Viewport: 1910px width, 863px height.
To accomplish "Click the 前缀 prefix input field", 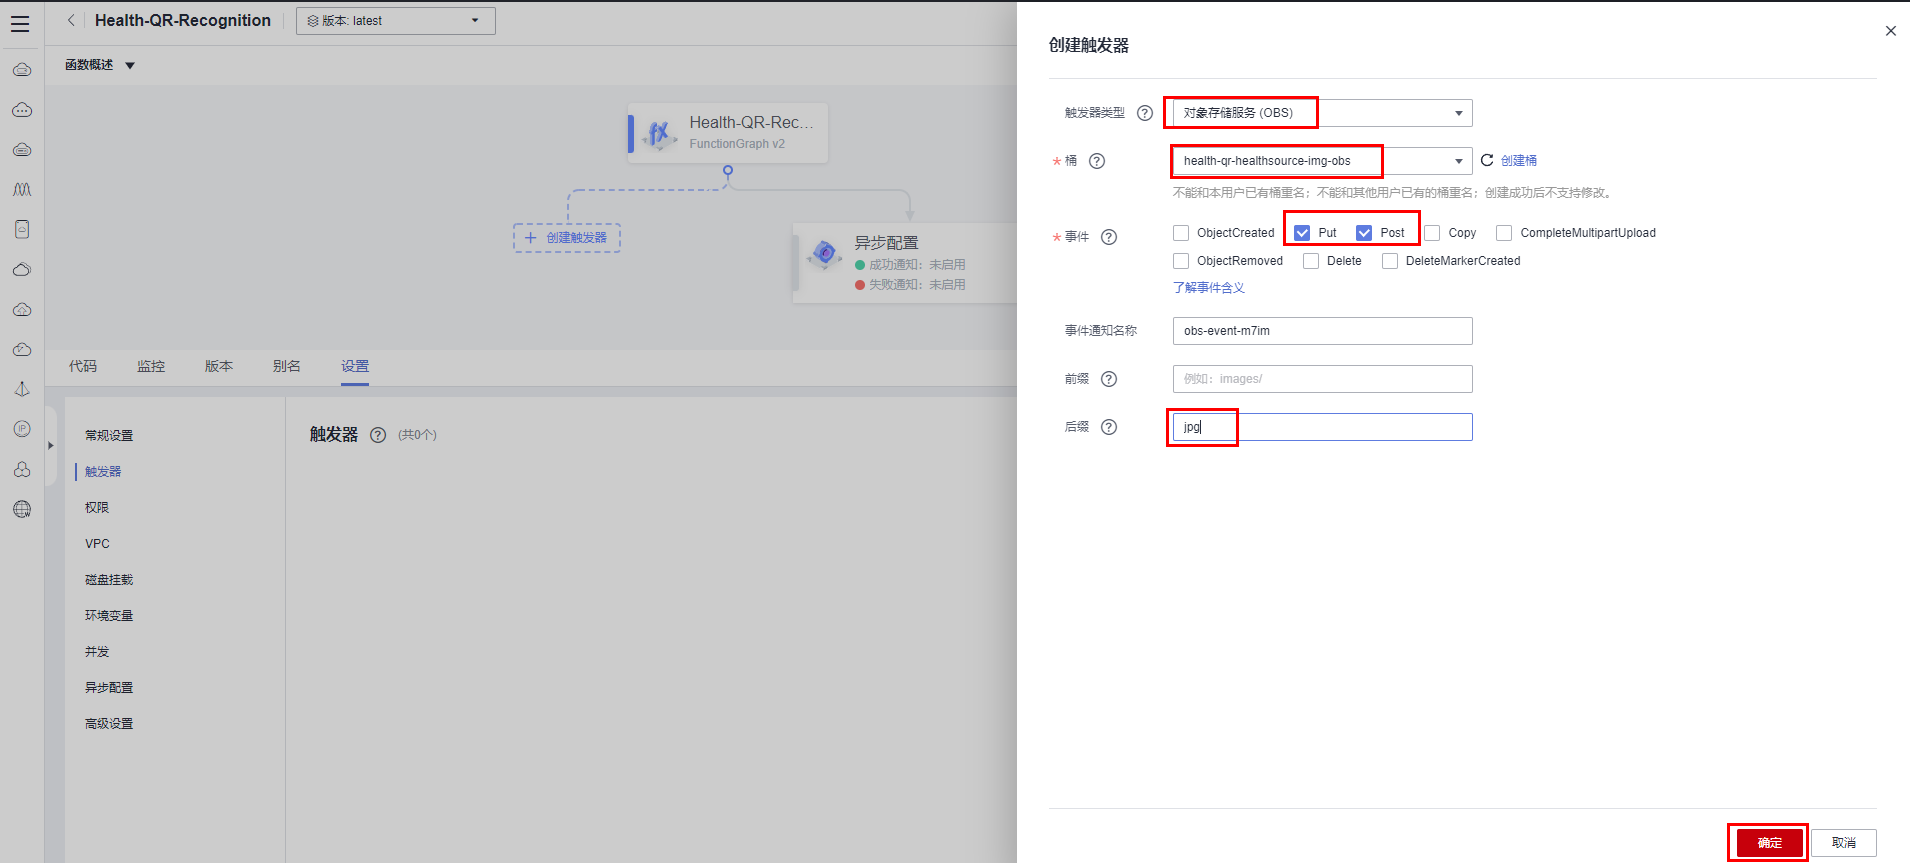I will click(x=1322, y=379).
